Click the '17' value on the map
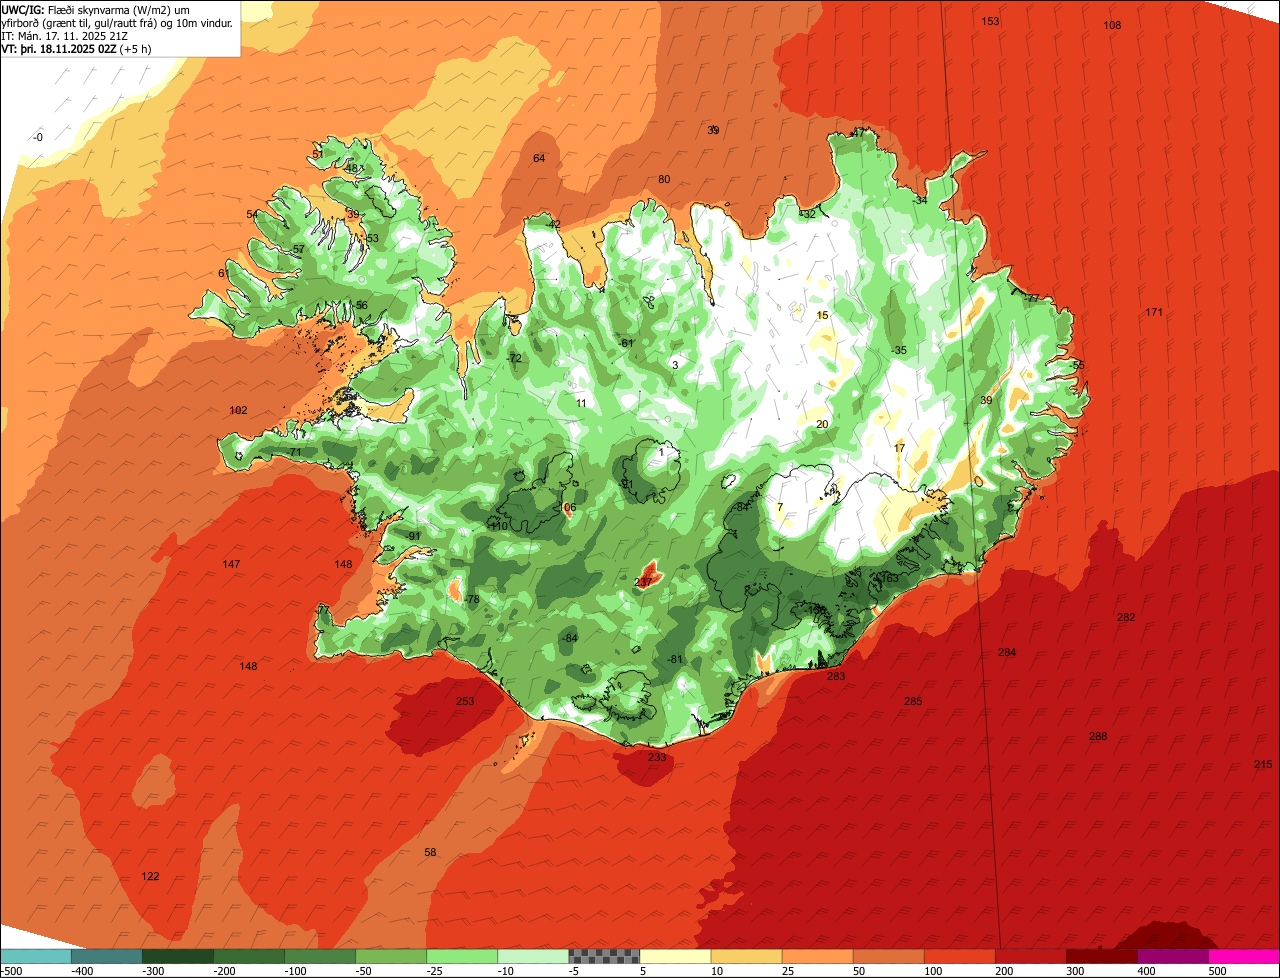The height and width of the screenshot is (978, 1280). (x=899, y=449)
